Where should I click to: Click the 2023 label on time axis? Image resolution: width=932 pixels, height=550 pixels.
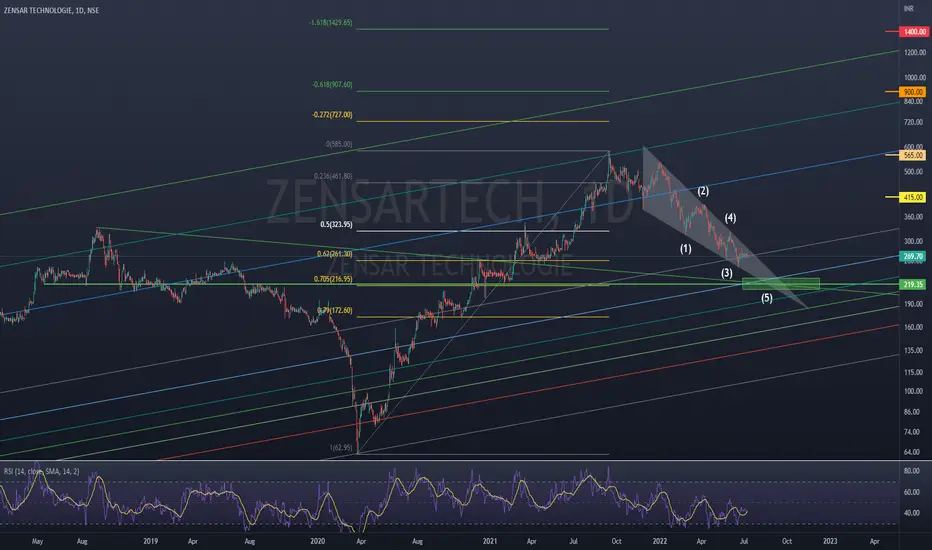(x=830, y=542)
